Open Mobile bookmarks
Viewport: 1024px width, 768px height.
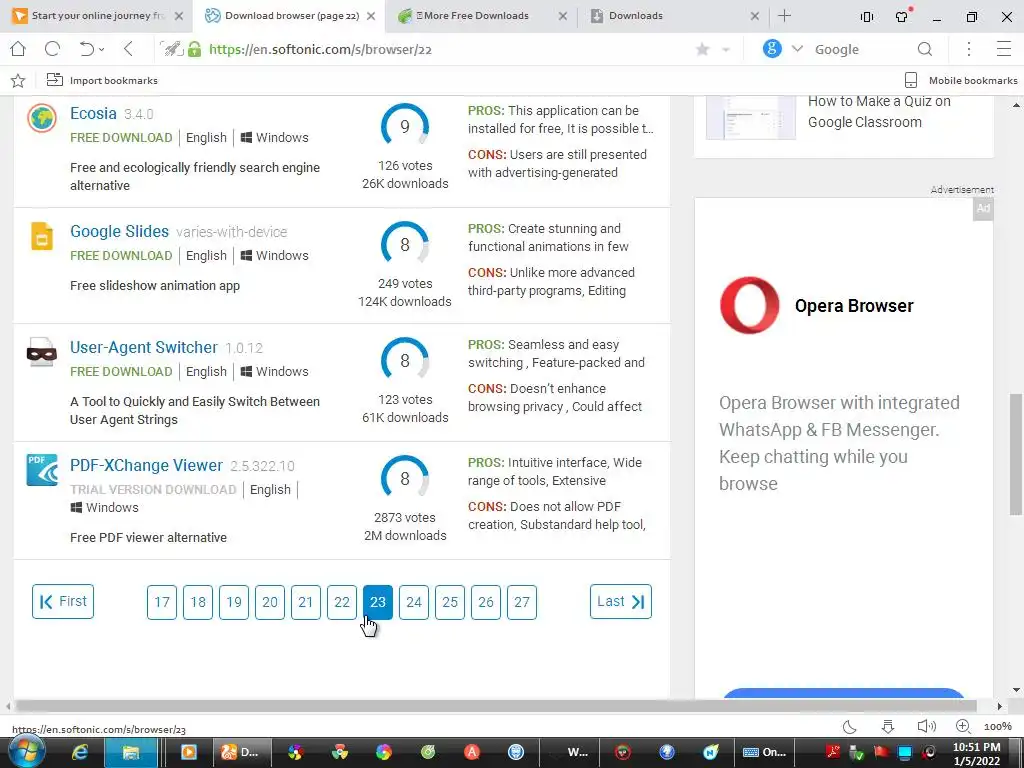pyautogui.click(x=961, y=80)
